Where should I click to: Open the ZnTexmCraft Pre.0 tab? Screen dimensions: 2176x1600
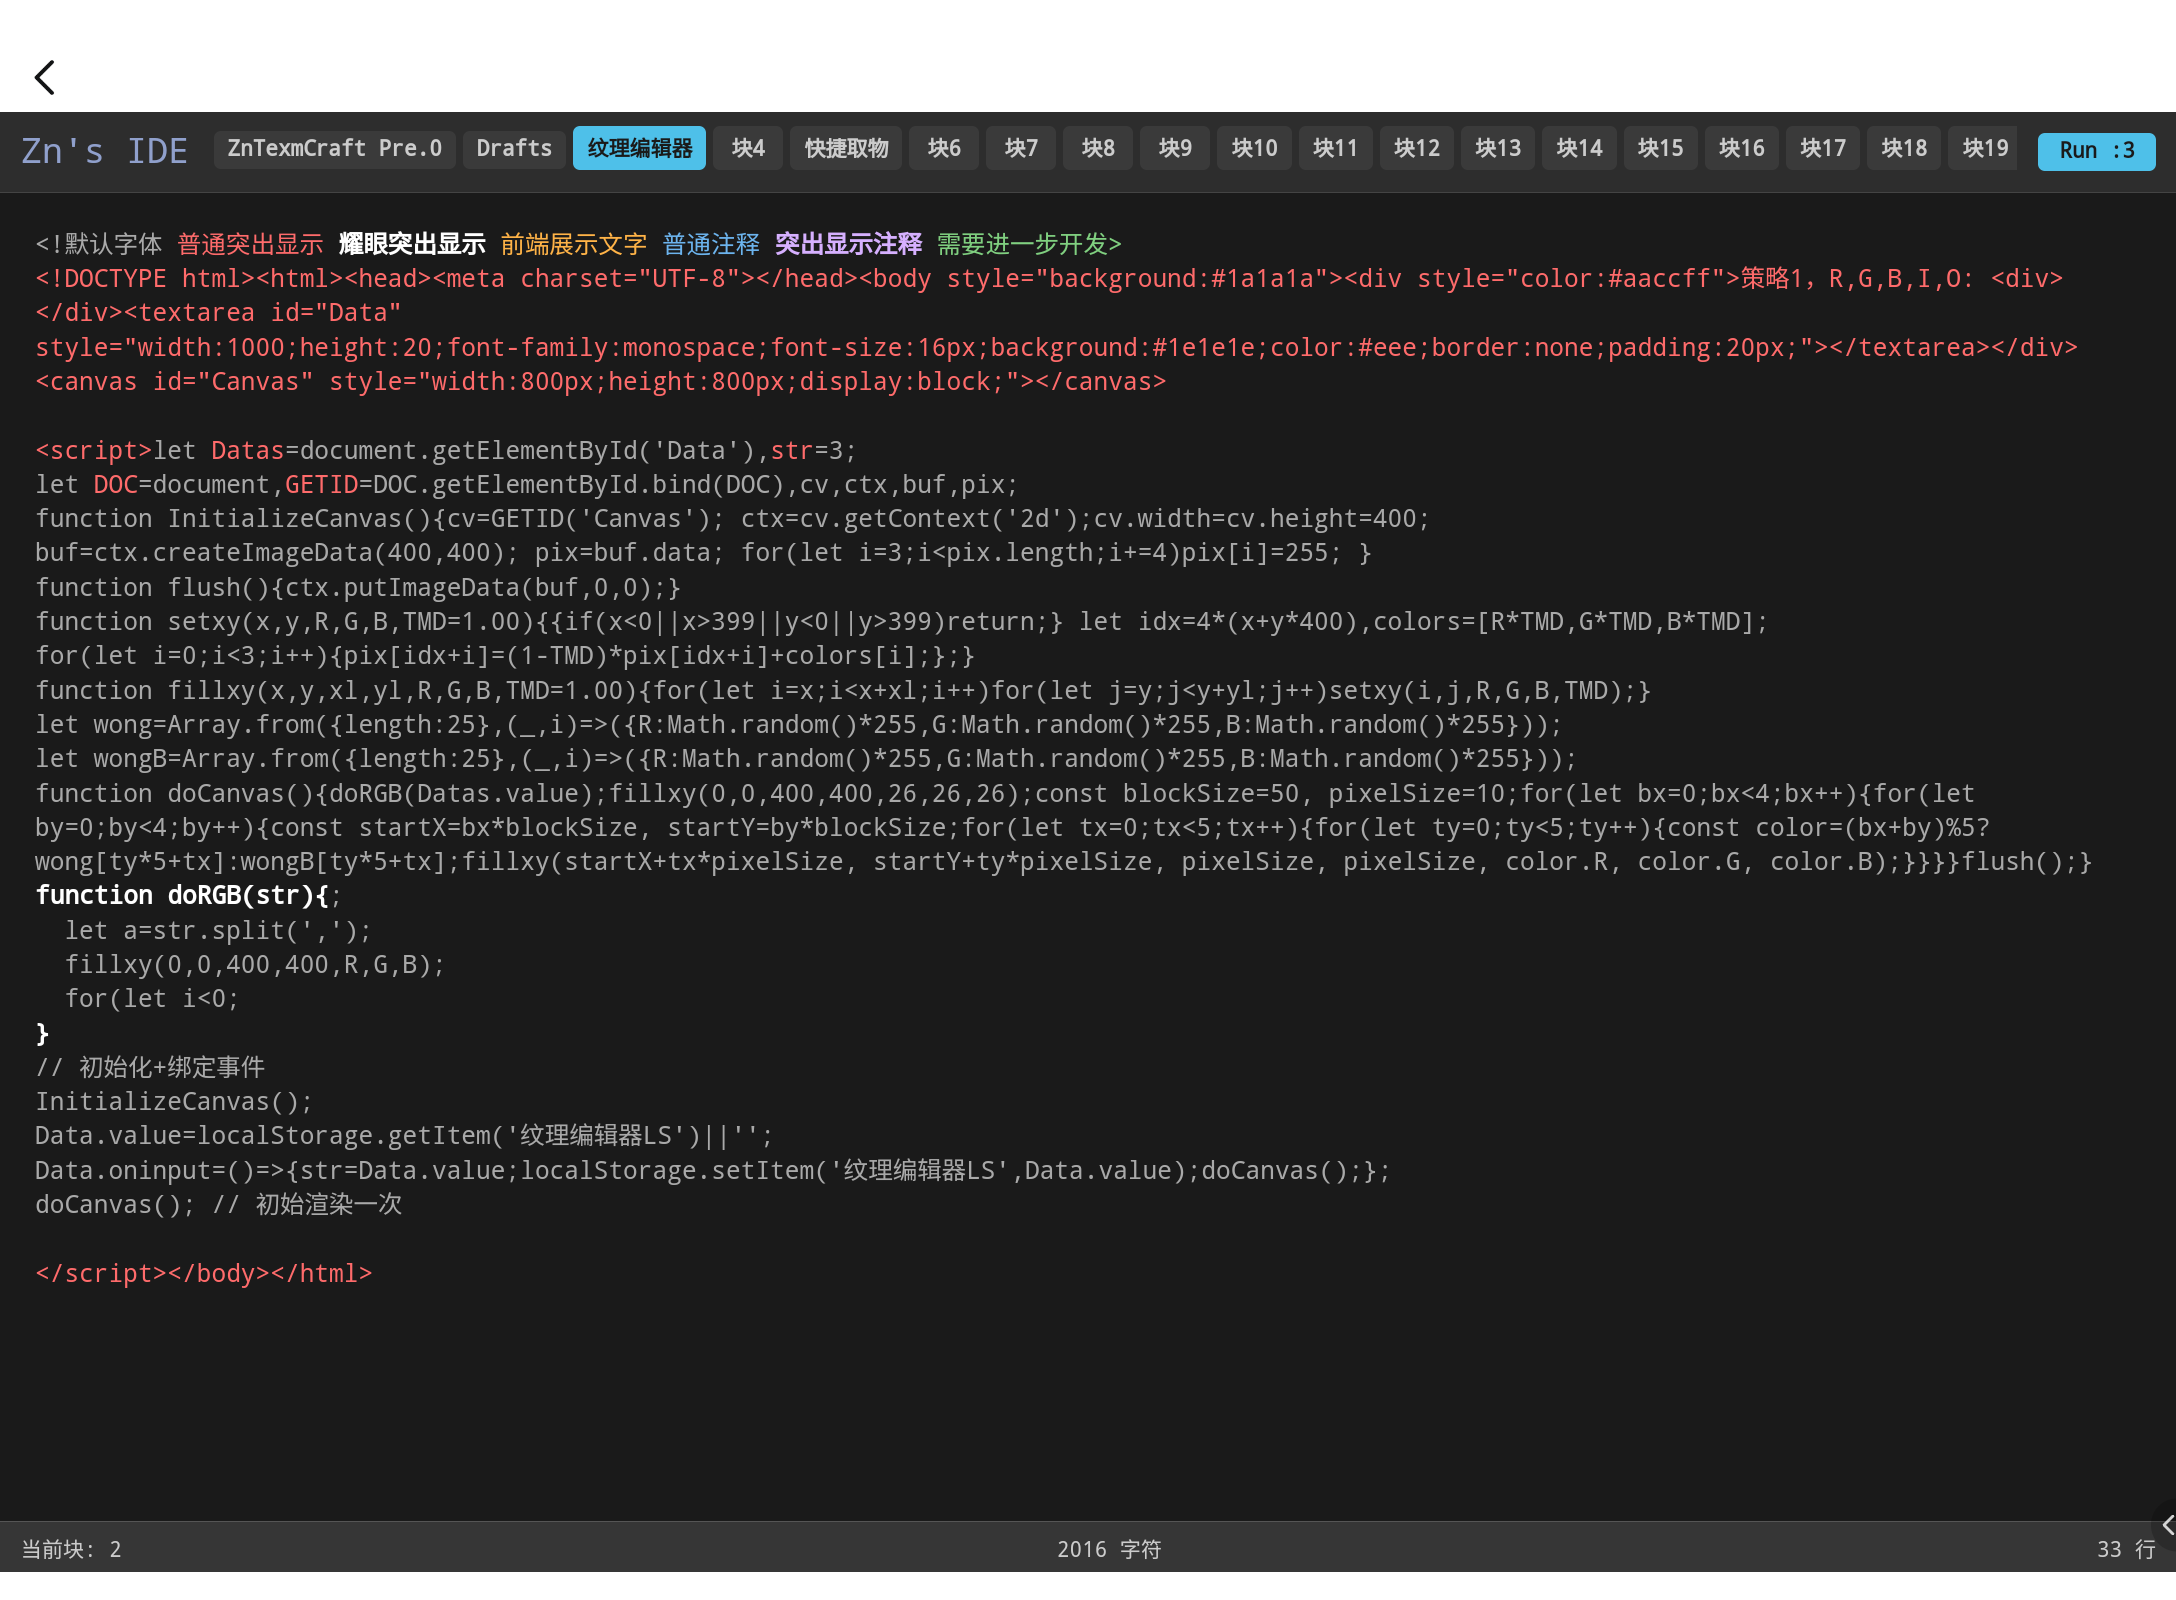click(x=334, y=148)
